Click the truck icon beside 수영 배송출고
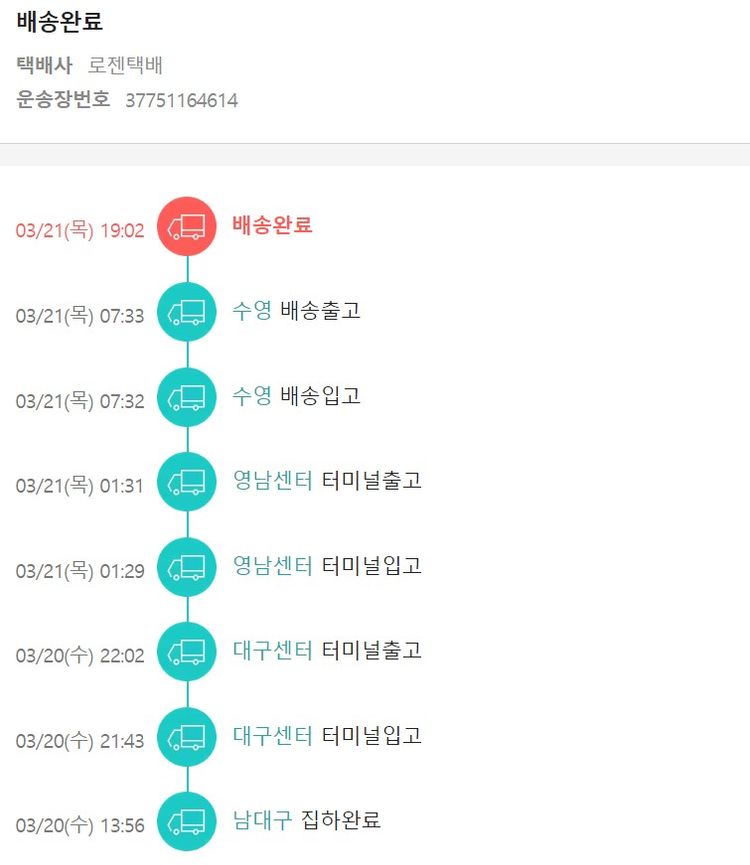 pyautogui.click(x=187, y=313)
